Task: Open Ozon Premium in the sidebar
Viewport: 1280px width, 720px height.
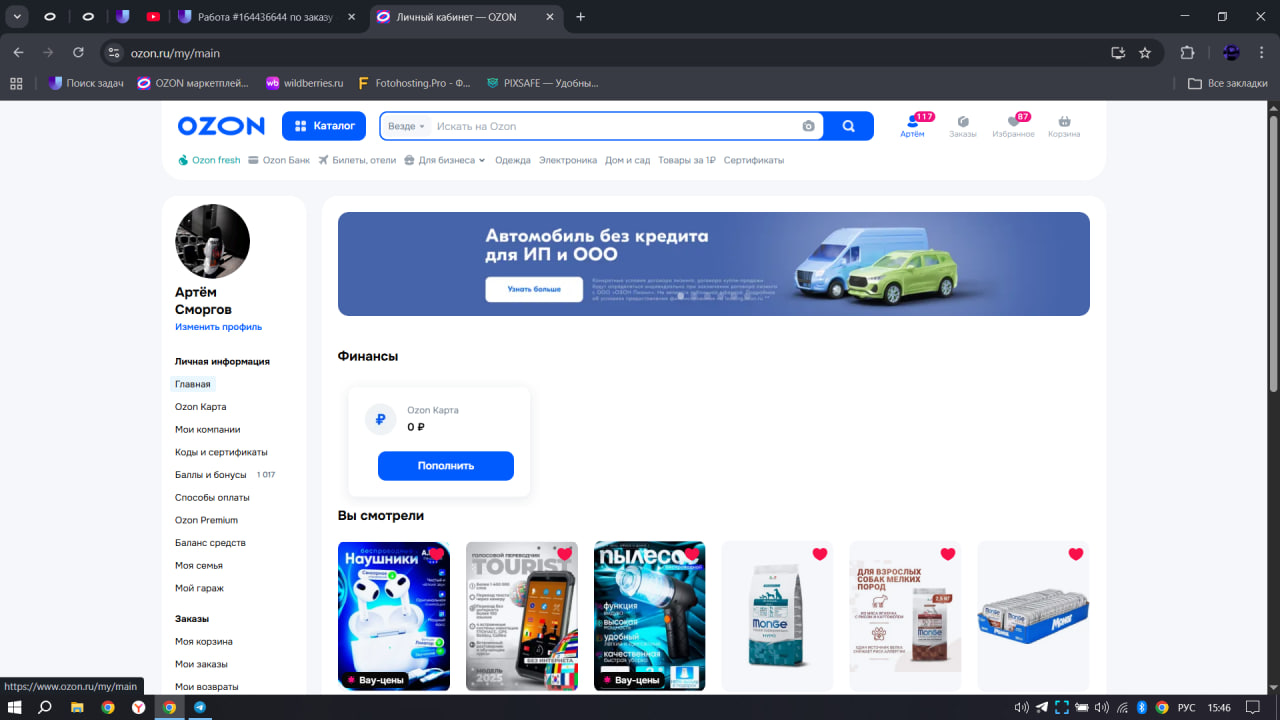Action: pos(206,520)
